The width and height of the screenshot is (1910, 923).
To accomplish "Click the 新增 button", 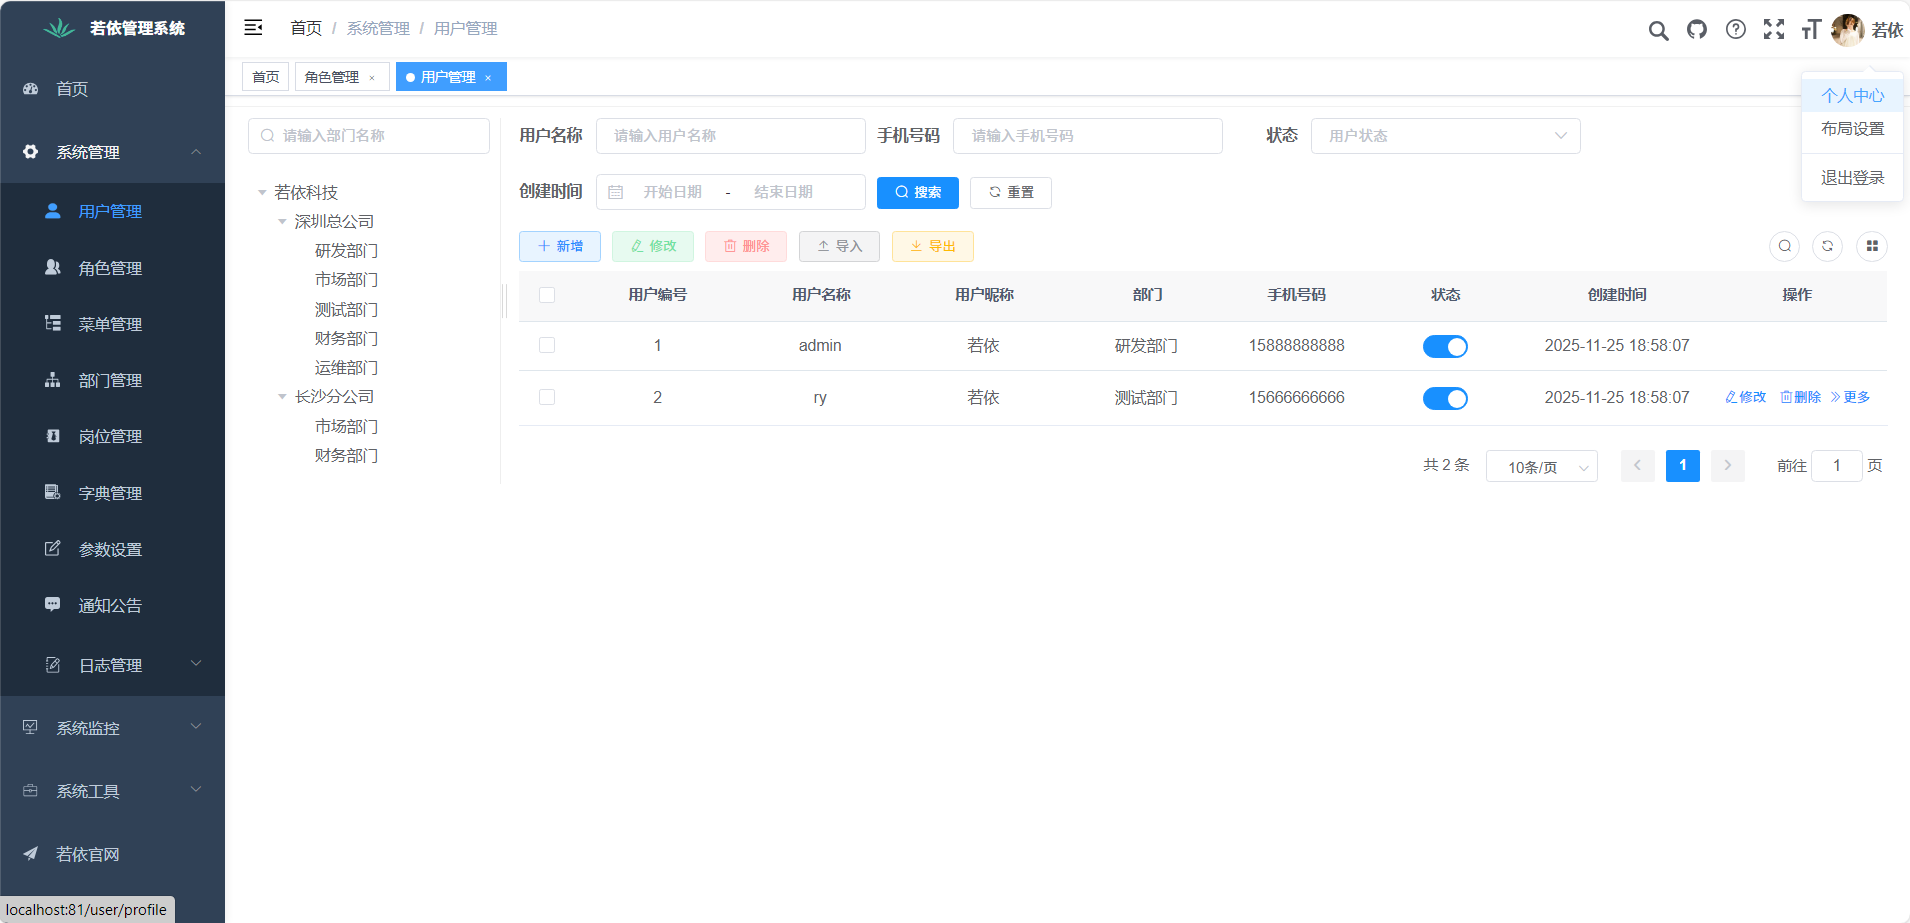I will tap(560, 246).
